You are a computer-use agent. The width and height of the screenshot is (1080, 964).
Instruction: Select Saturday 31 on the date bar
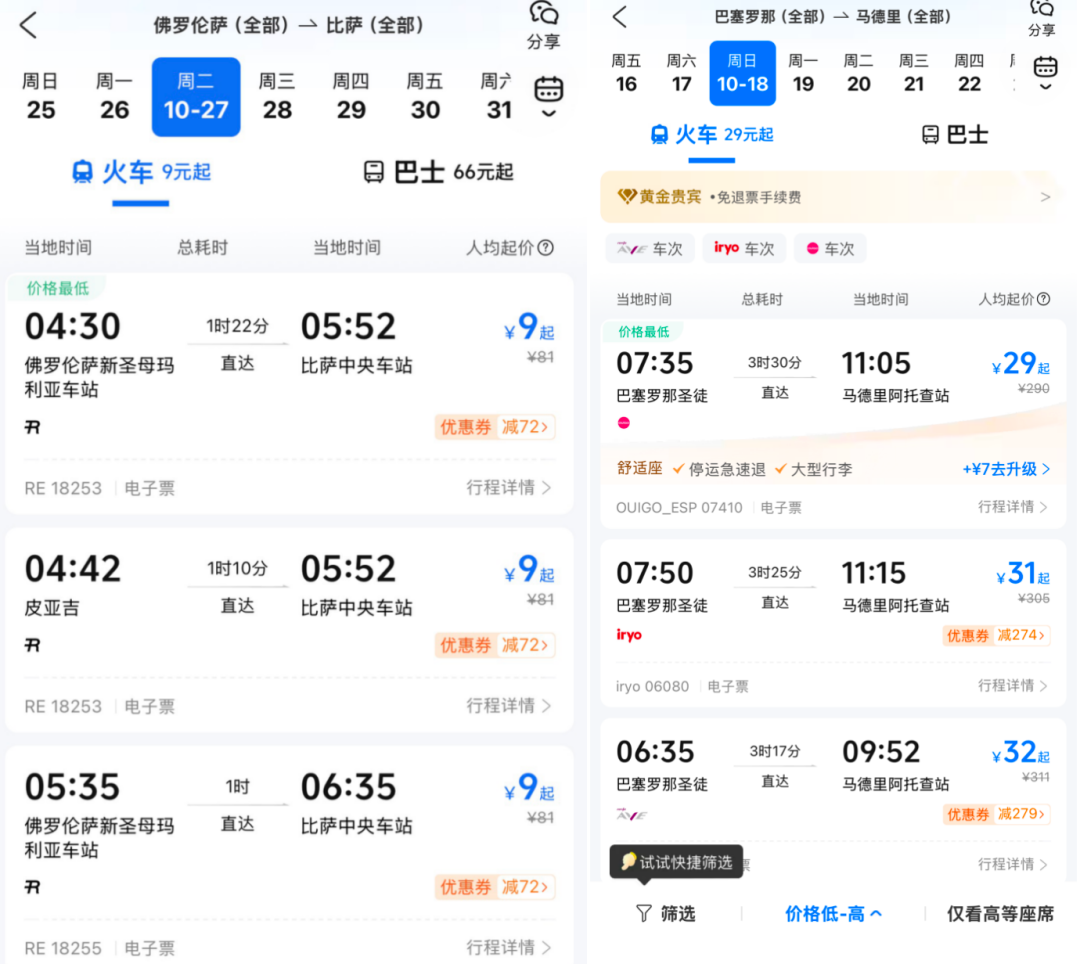click(x=497, y=97)
